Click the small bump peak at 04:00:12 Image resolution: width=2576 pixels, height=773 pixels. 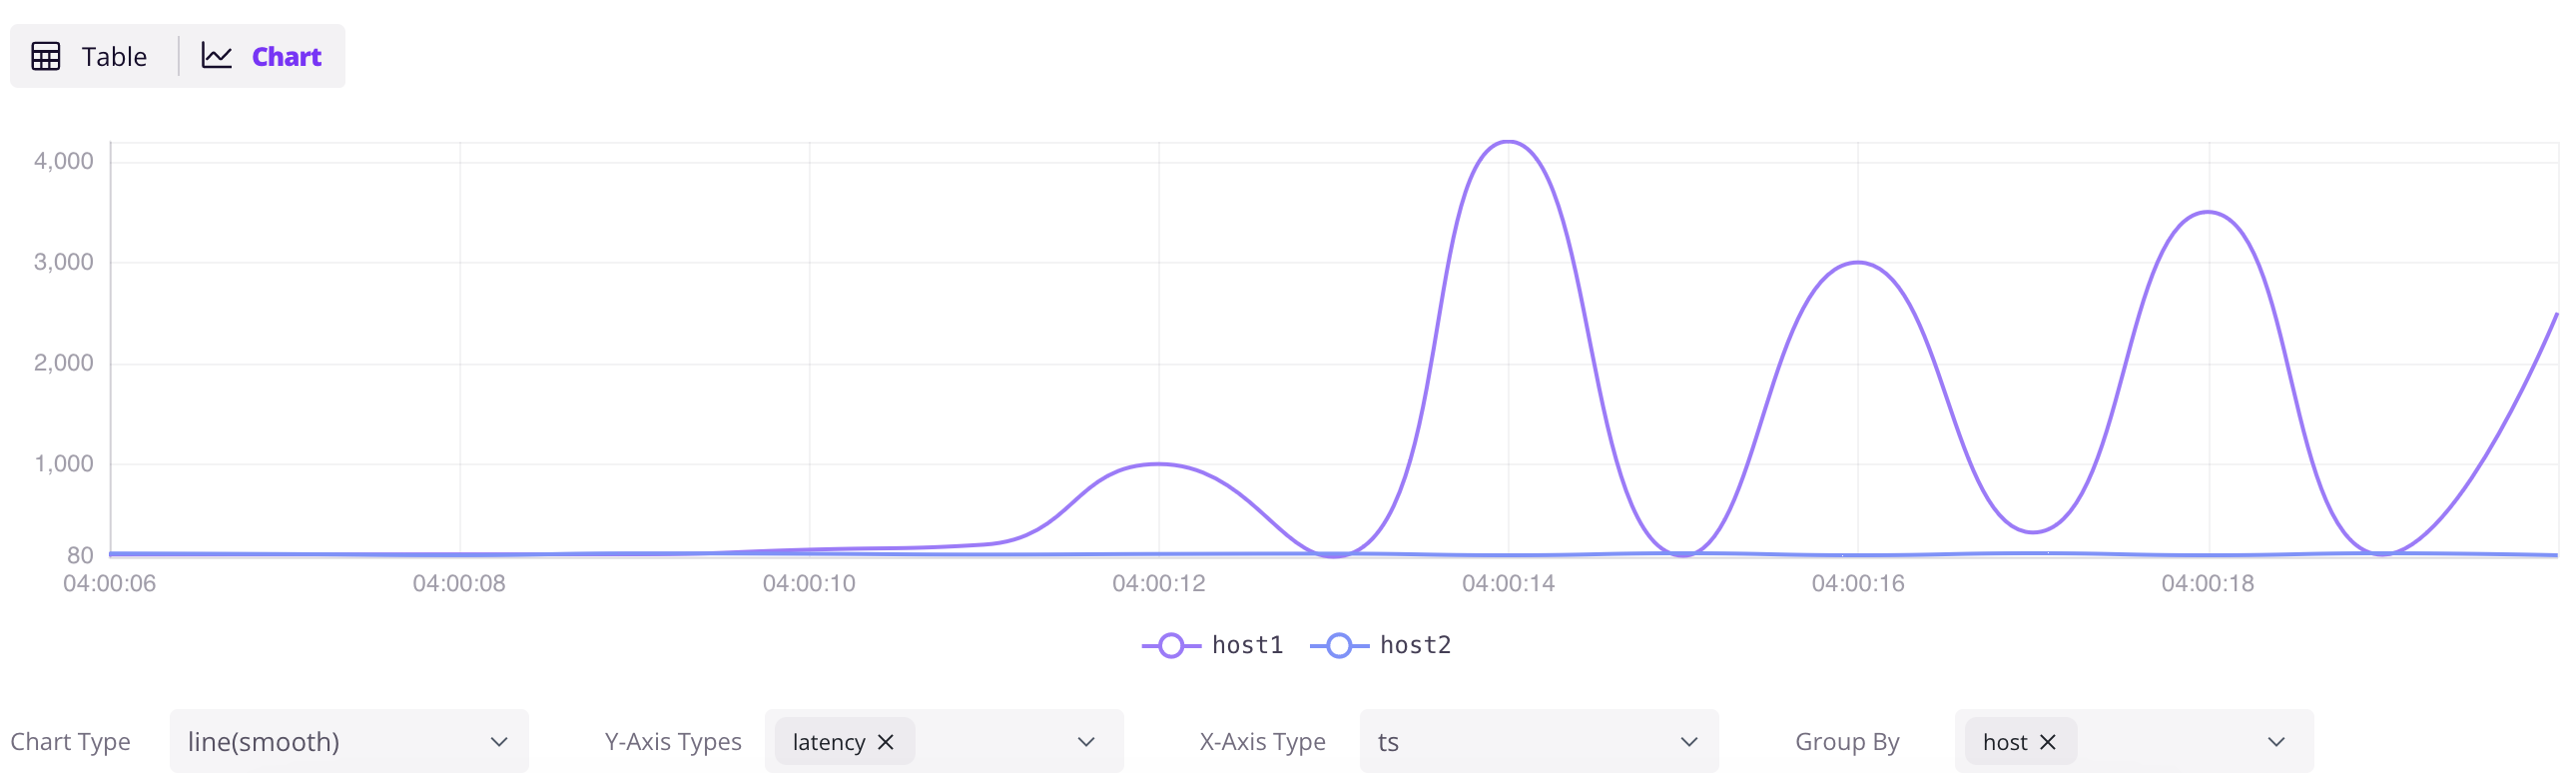(x=1158, y=464)
